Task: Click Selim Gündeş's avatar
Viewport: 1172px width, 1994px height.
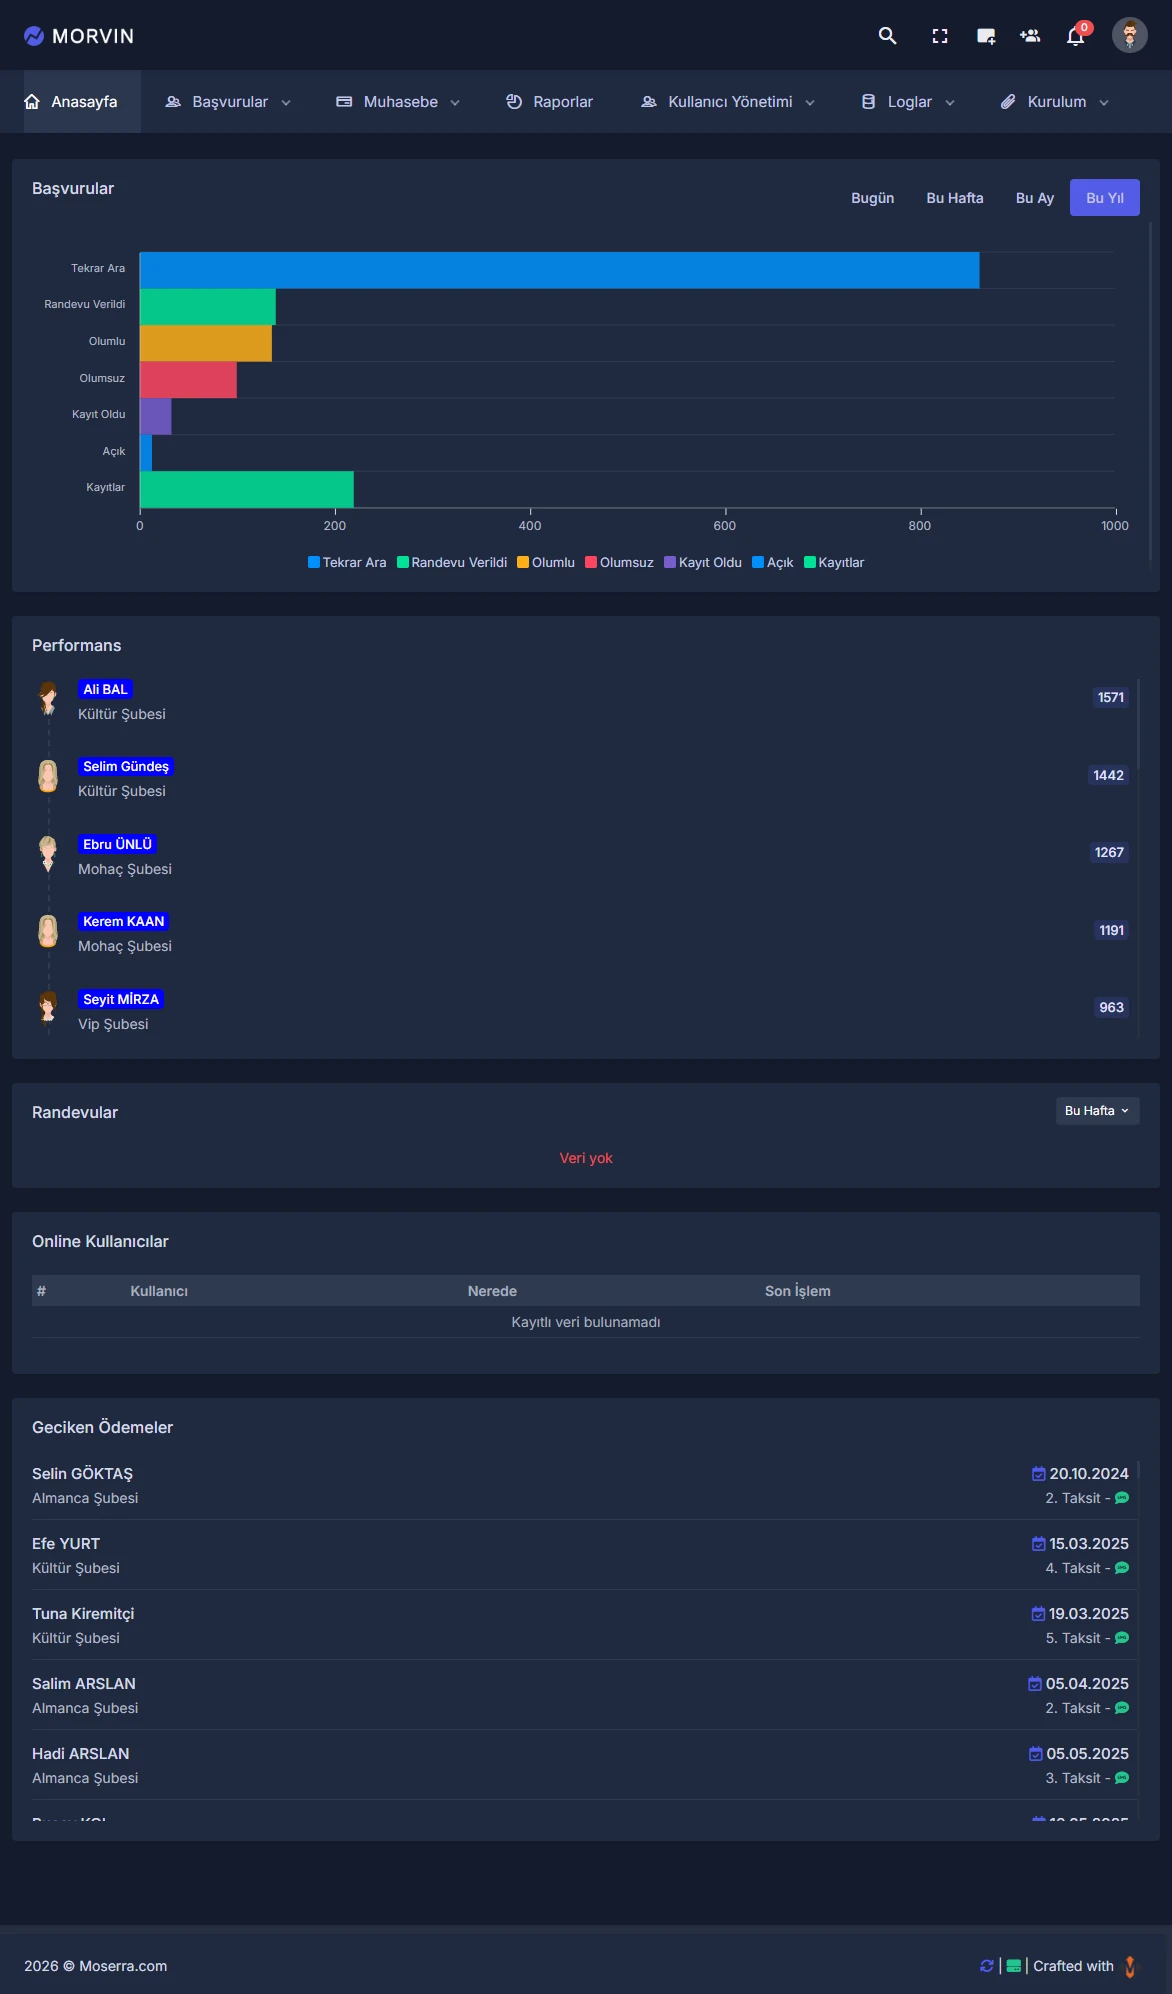Action: point(48,776)
